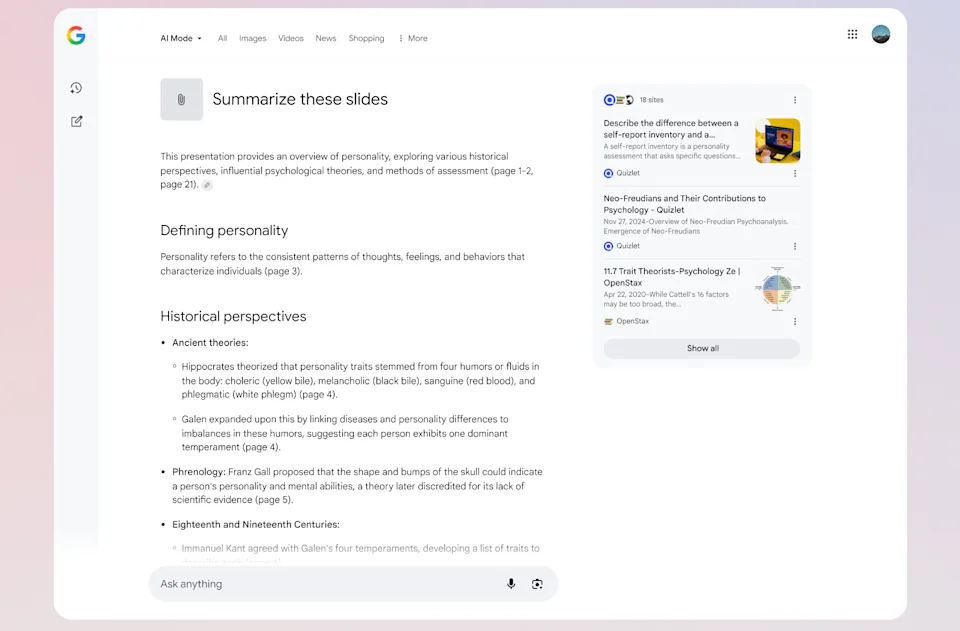The image size is (960, 631).
Task: Switch to the Shopping tab
Action: tap(366, 38)
